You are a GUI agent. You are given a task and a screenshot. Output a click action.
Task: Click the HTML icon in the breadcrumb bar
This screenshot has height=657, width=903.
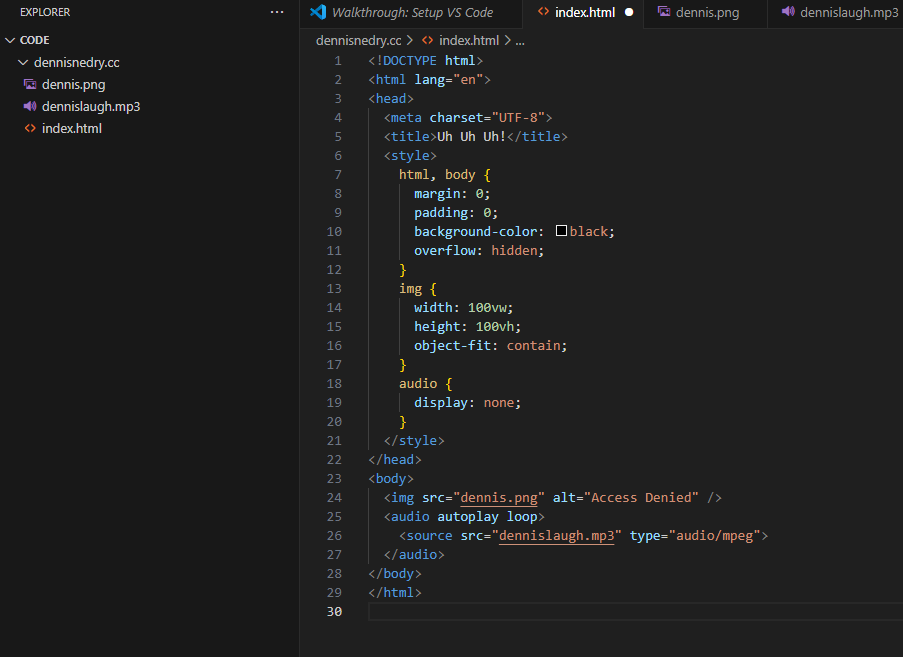427,40
